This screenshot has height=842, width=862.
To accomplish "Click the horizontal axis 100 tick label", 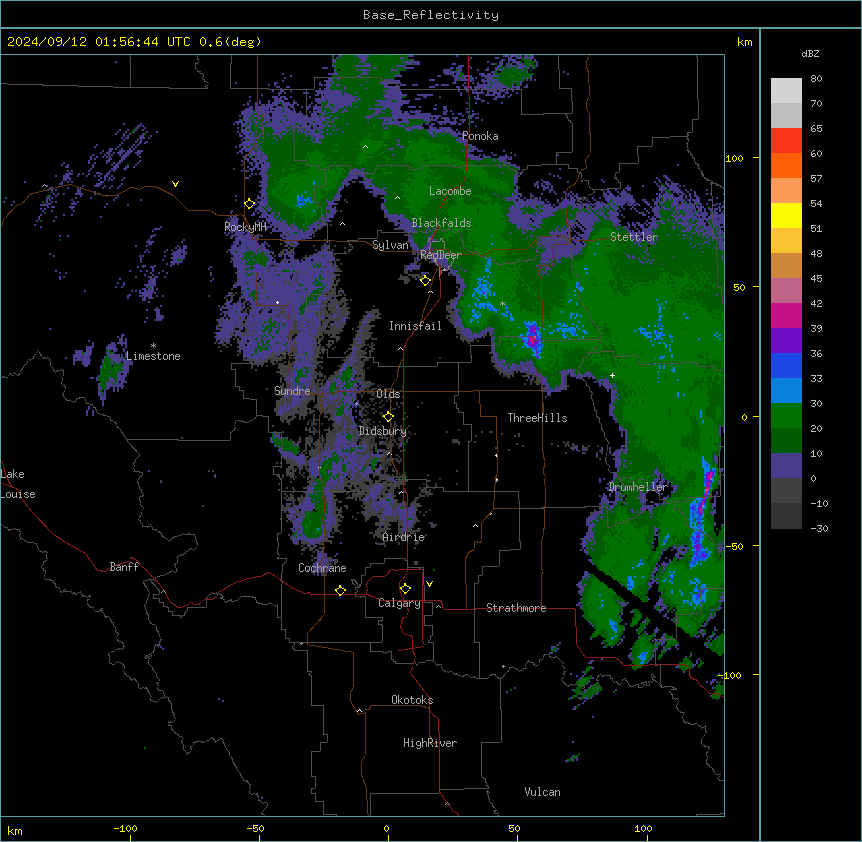I will 643,828.
